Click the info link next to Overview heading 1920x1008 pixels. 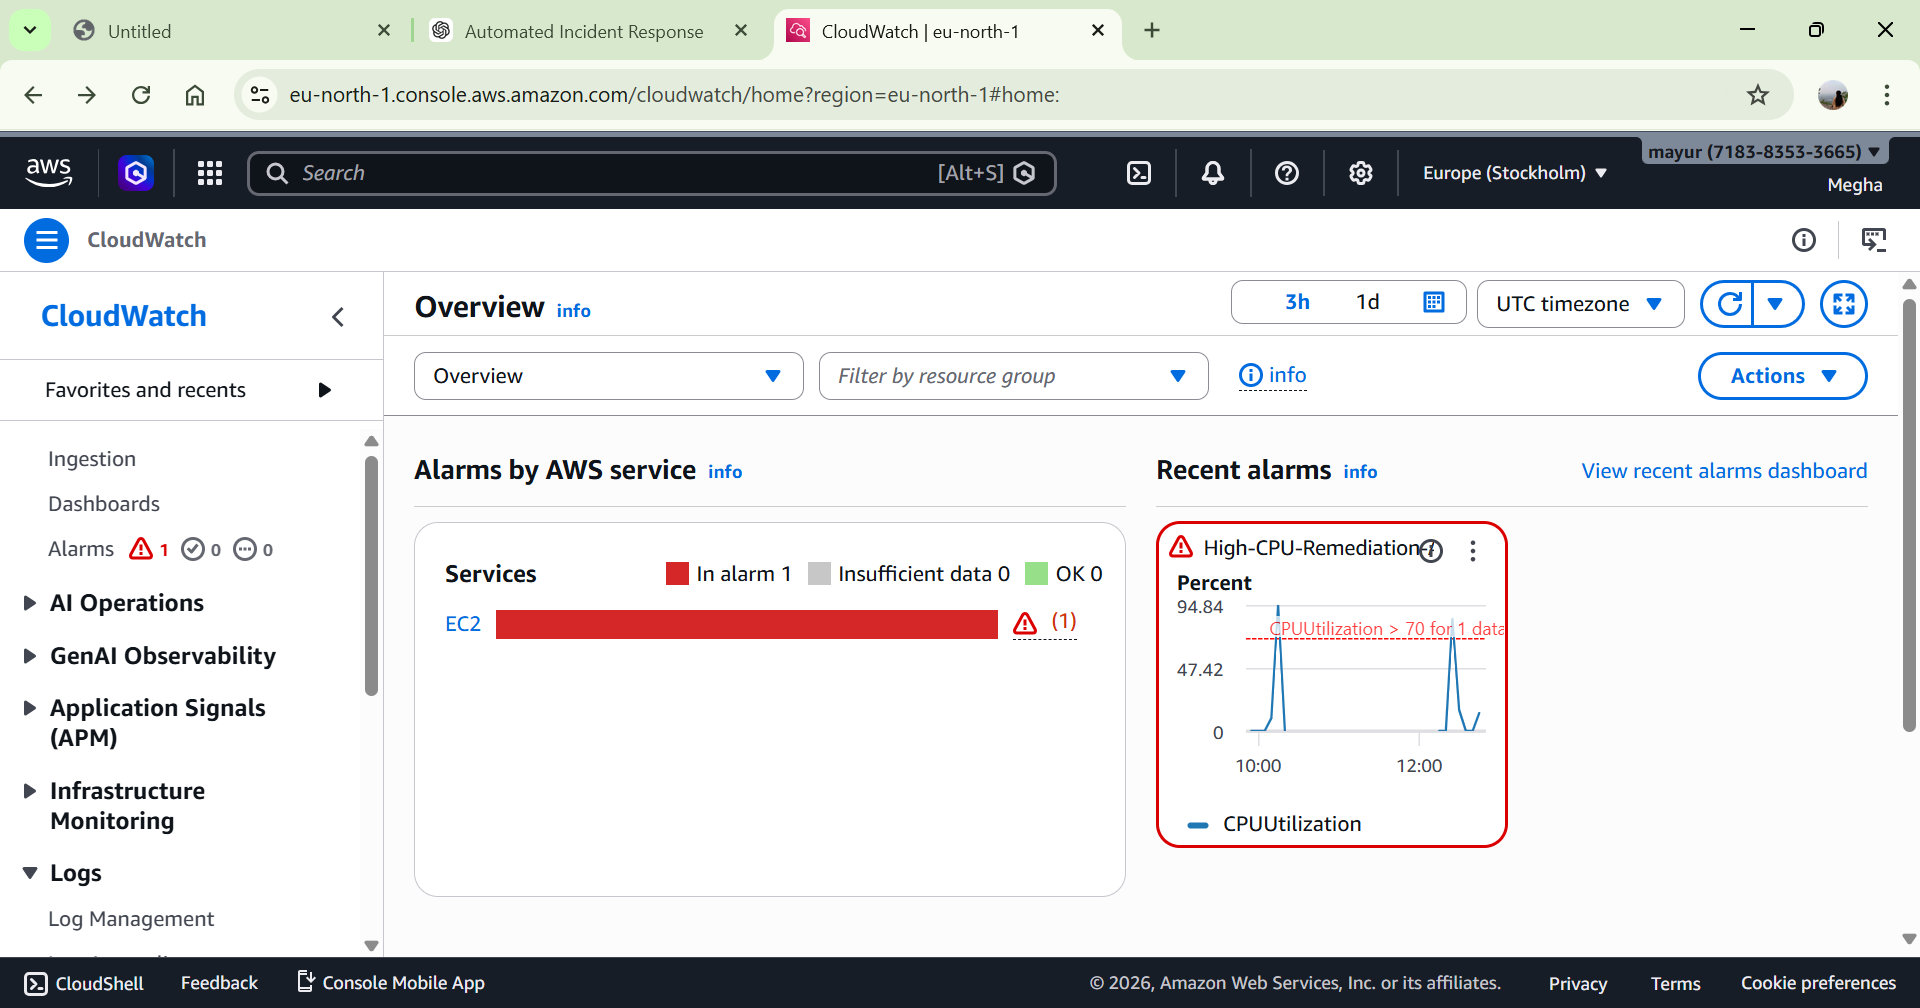[574, 311]
